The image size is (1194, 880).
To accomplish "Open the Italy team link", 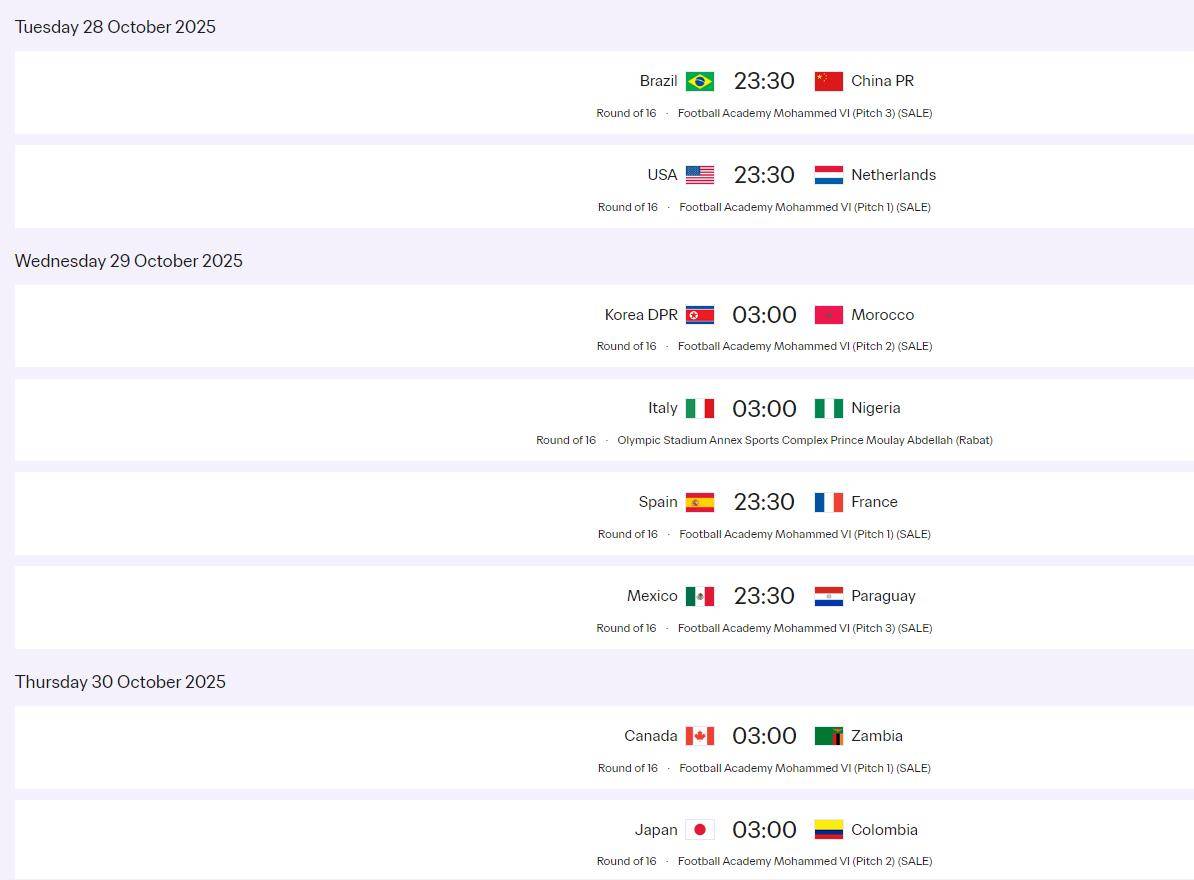I will (x=662, y=408).
